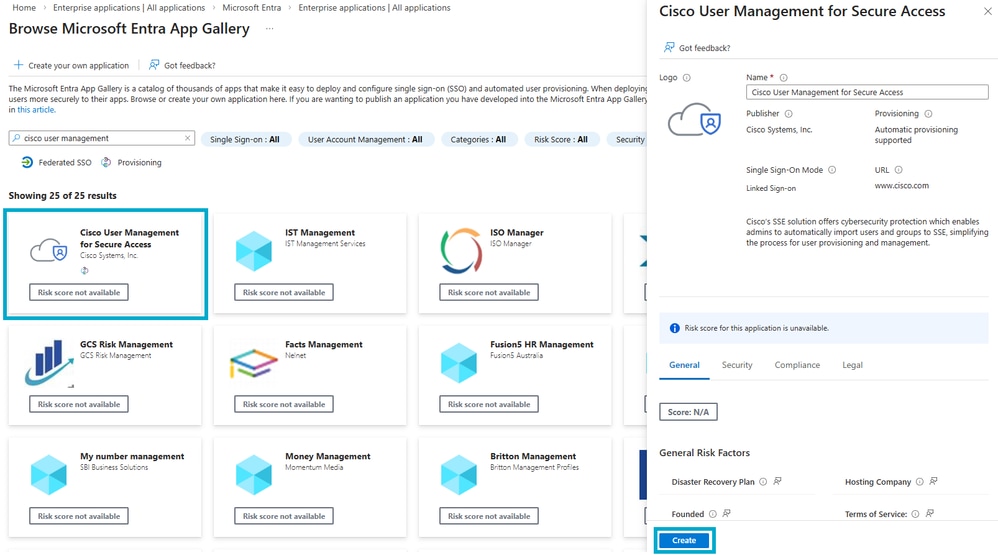Click Got feedback in the right panel

coord(697,48)
